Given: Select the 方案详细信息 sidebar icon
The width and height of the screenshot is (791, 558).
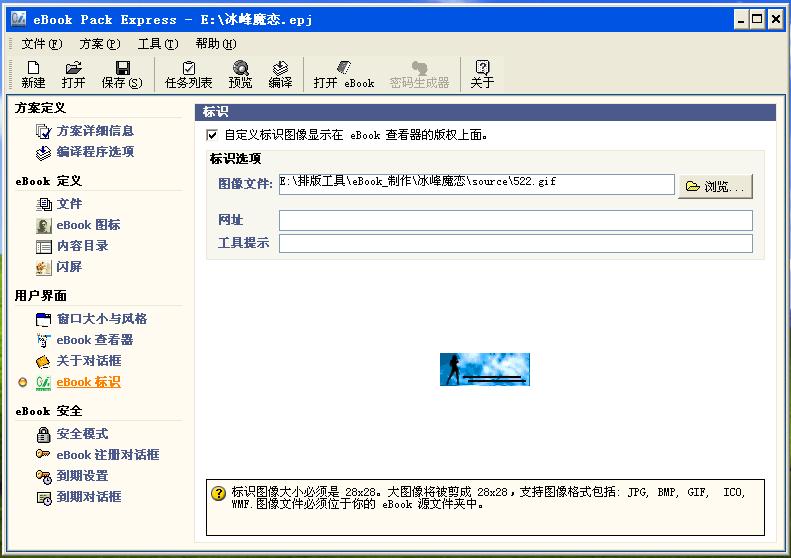Looking at the screenshot, I should [x=44, y=131].
